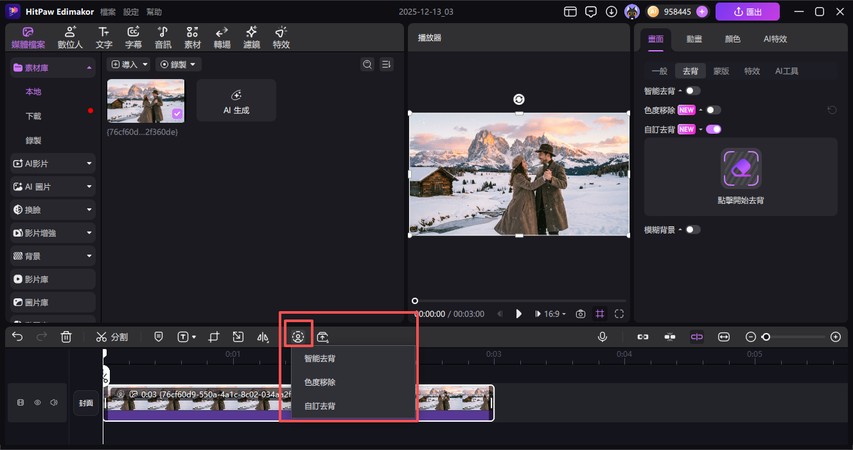Open the 導入 import dropdown

pos(129,64)
